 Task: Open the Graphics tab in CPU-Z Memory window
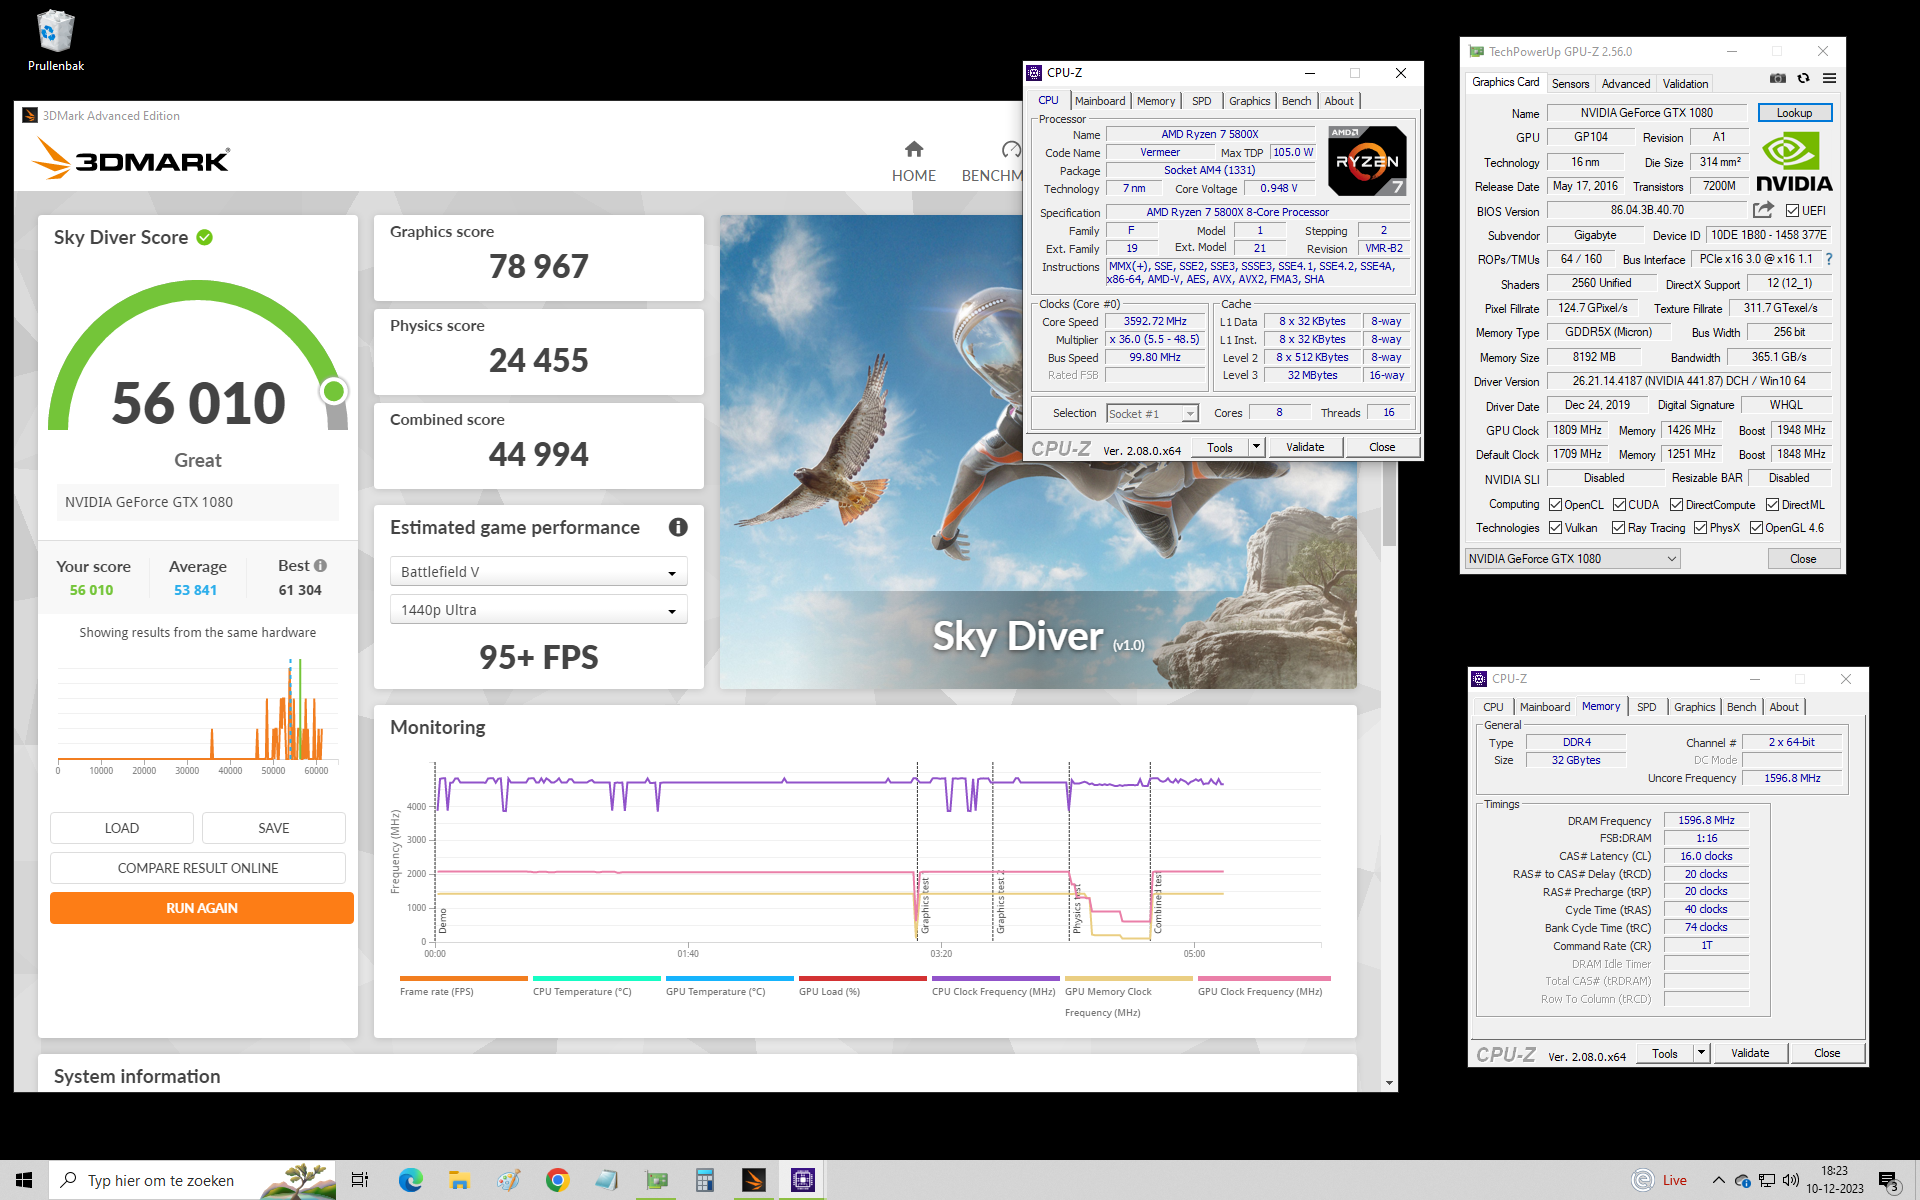click(1694, 707)
